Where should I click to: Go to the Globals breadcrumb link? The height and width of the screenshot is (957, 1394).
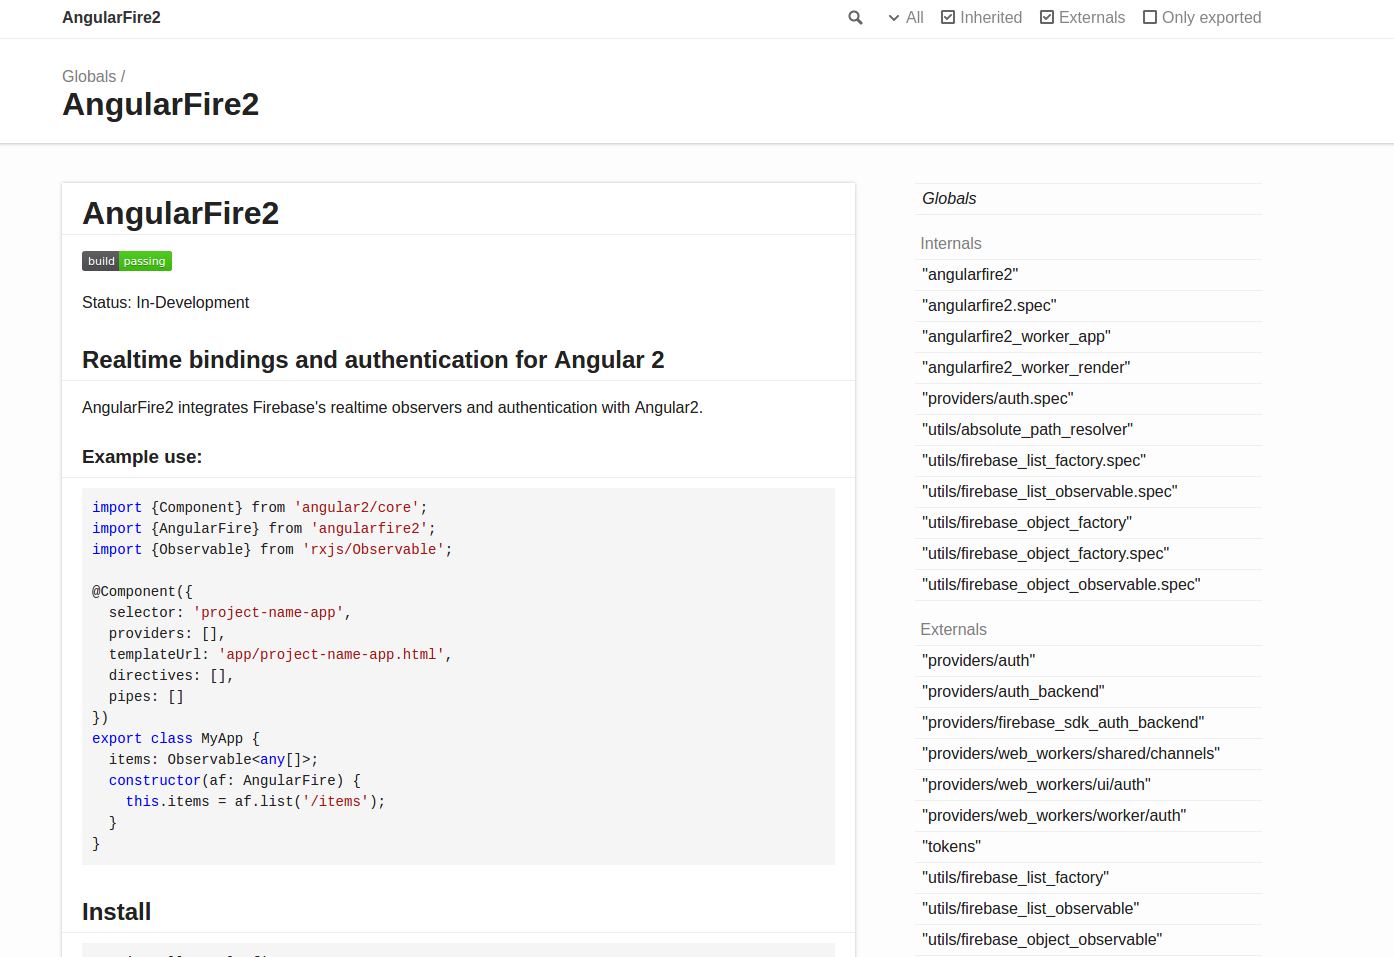pos(89,76)
